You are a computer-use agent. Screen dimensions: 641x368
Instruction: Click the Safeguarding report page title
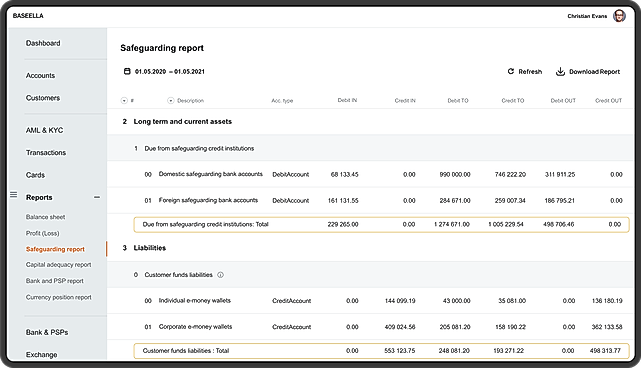pyautogui.click(x=162, y=48)
